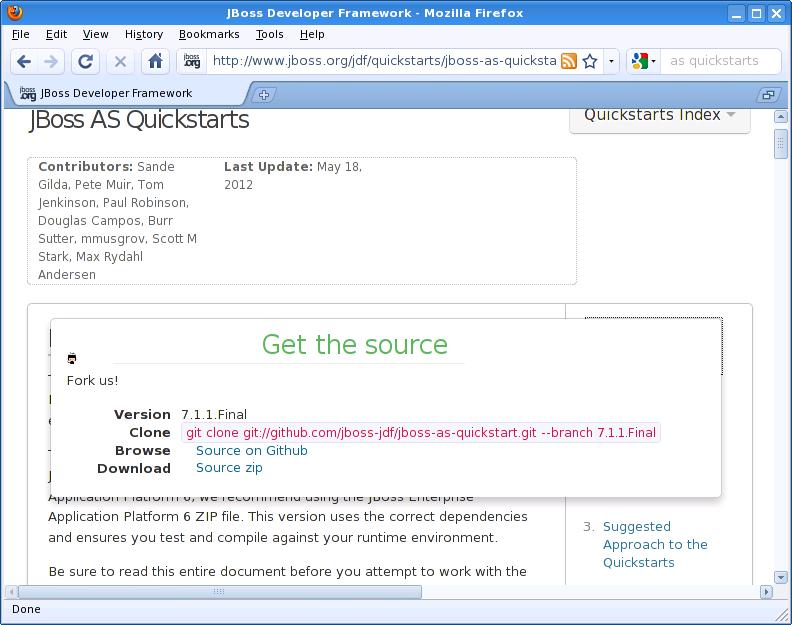Viewport: 792px width, 625px height.
Task: Click the window resize grip corner
Action: tap(782, 615)
